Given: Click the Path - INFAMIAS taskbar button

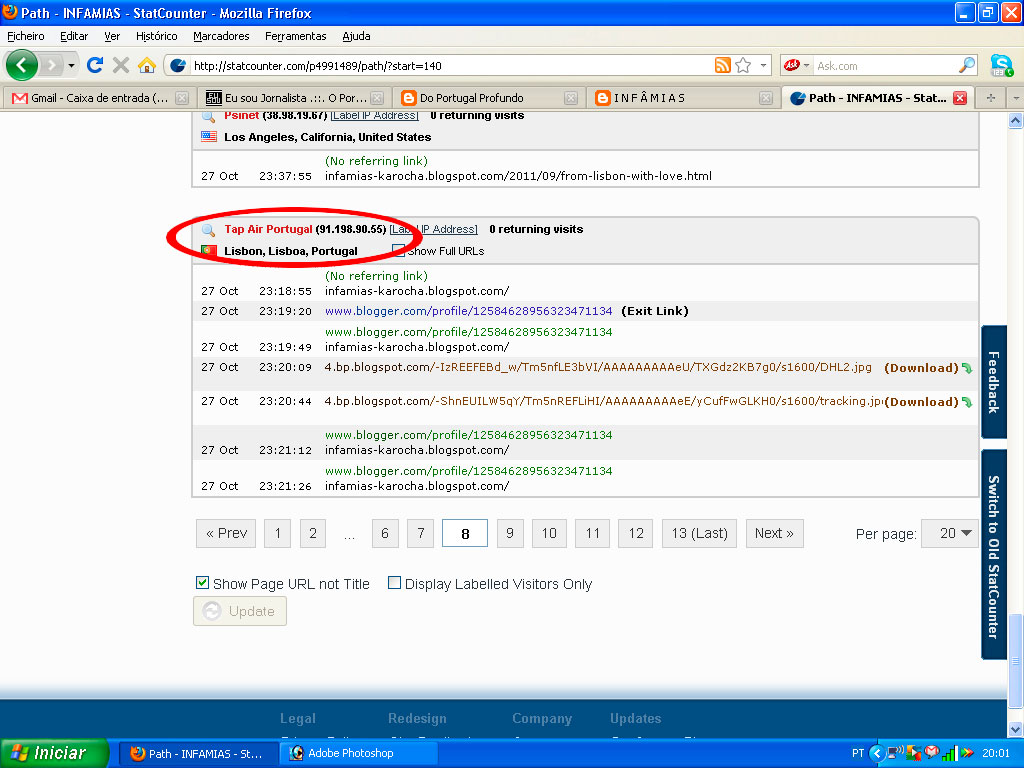Looking at the screenshot, I should point(199,753).
